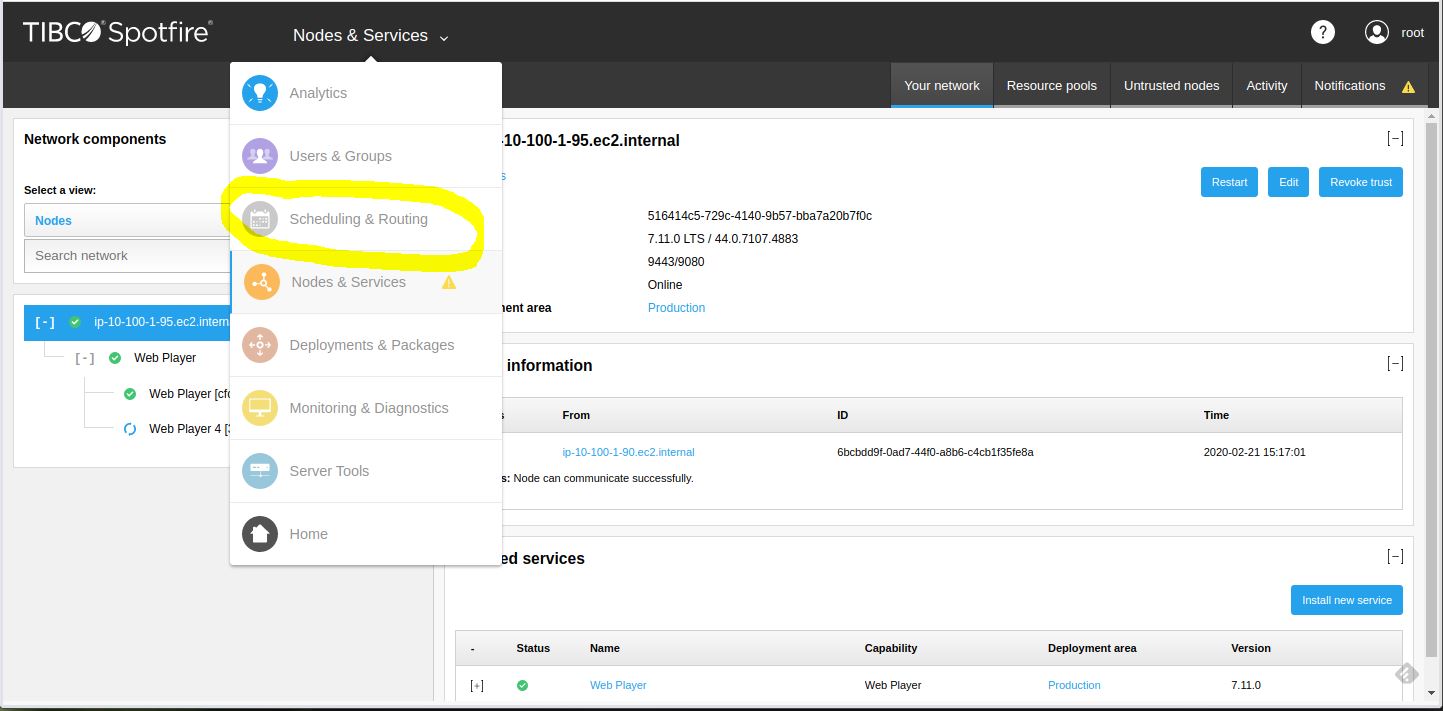Open Web Player link in services table
1443x711 pixels.
[x=618, y=685]
